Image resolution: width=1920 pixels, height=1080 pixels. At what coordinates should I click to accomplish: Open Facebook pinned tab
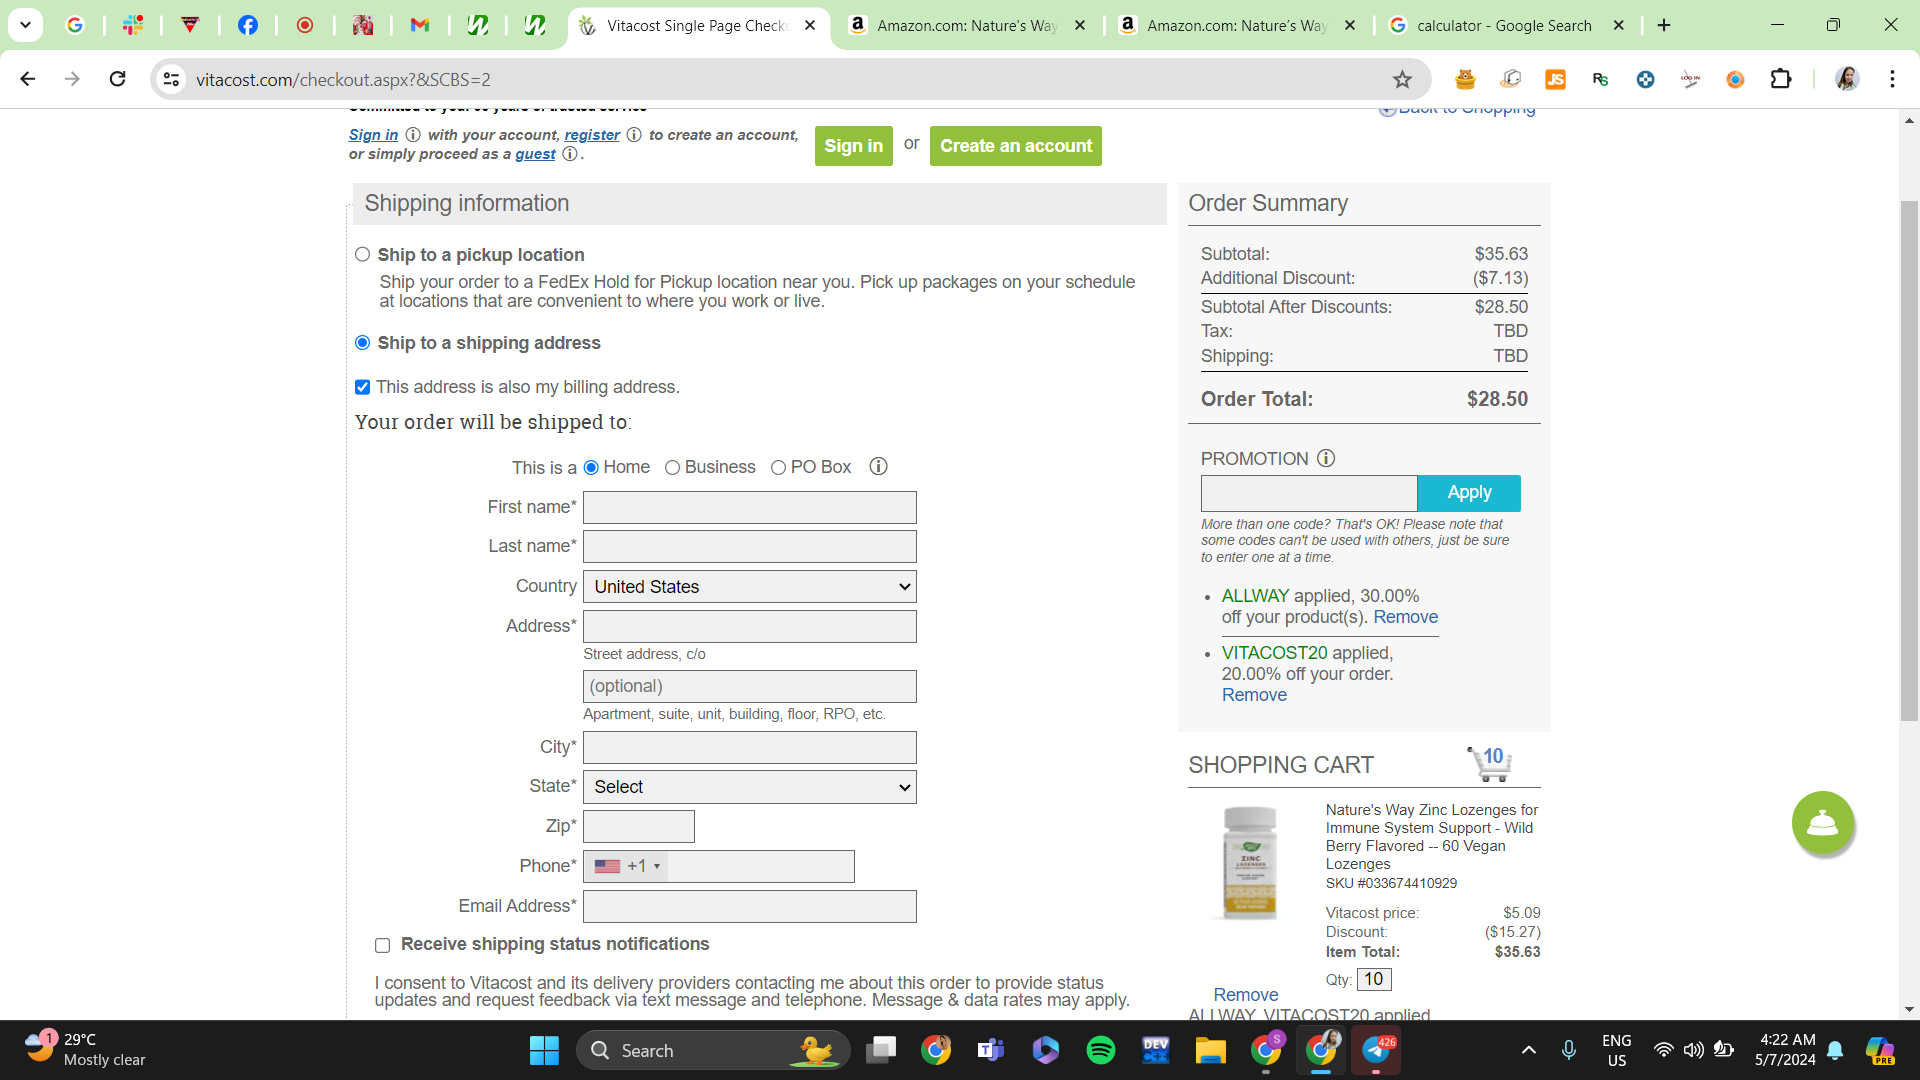247,25
